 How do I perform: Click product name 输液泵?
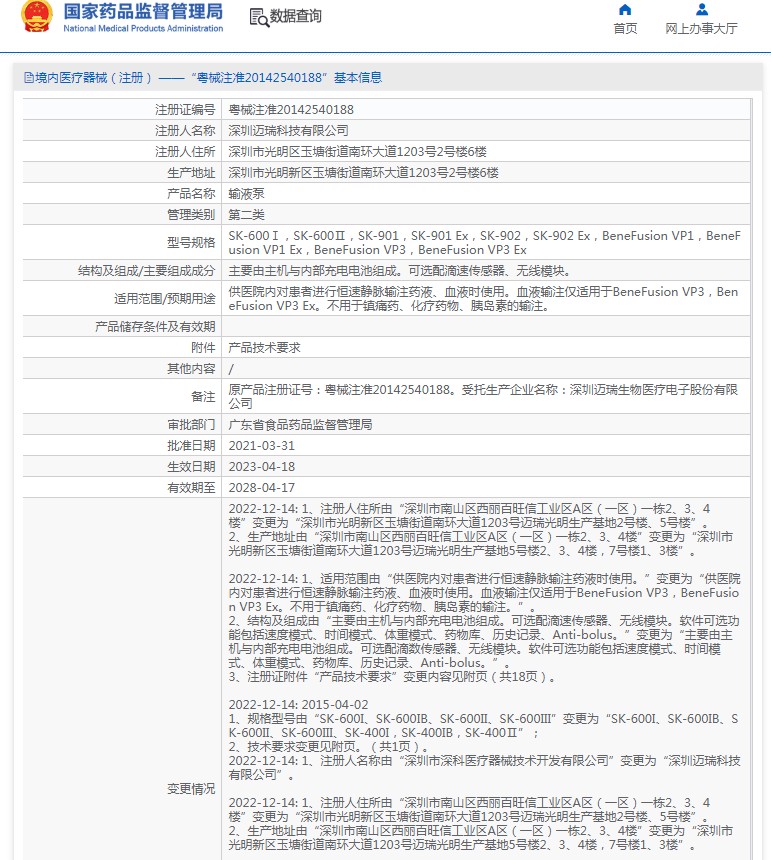pyautogui.click(x=246, y=194)
